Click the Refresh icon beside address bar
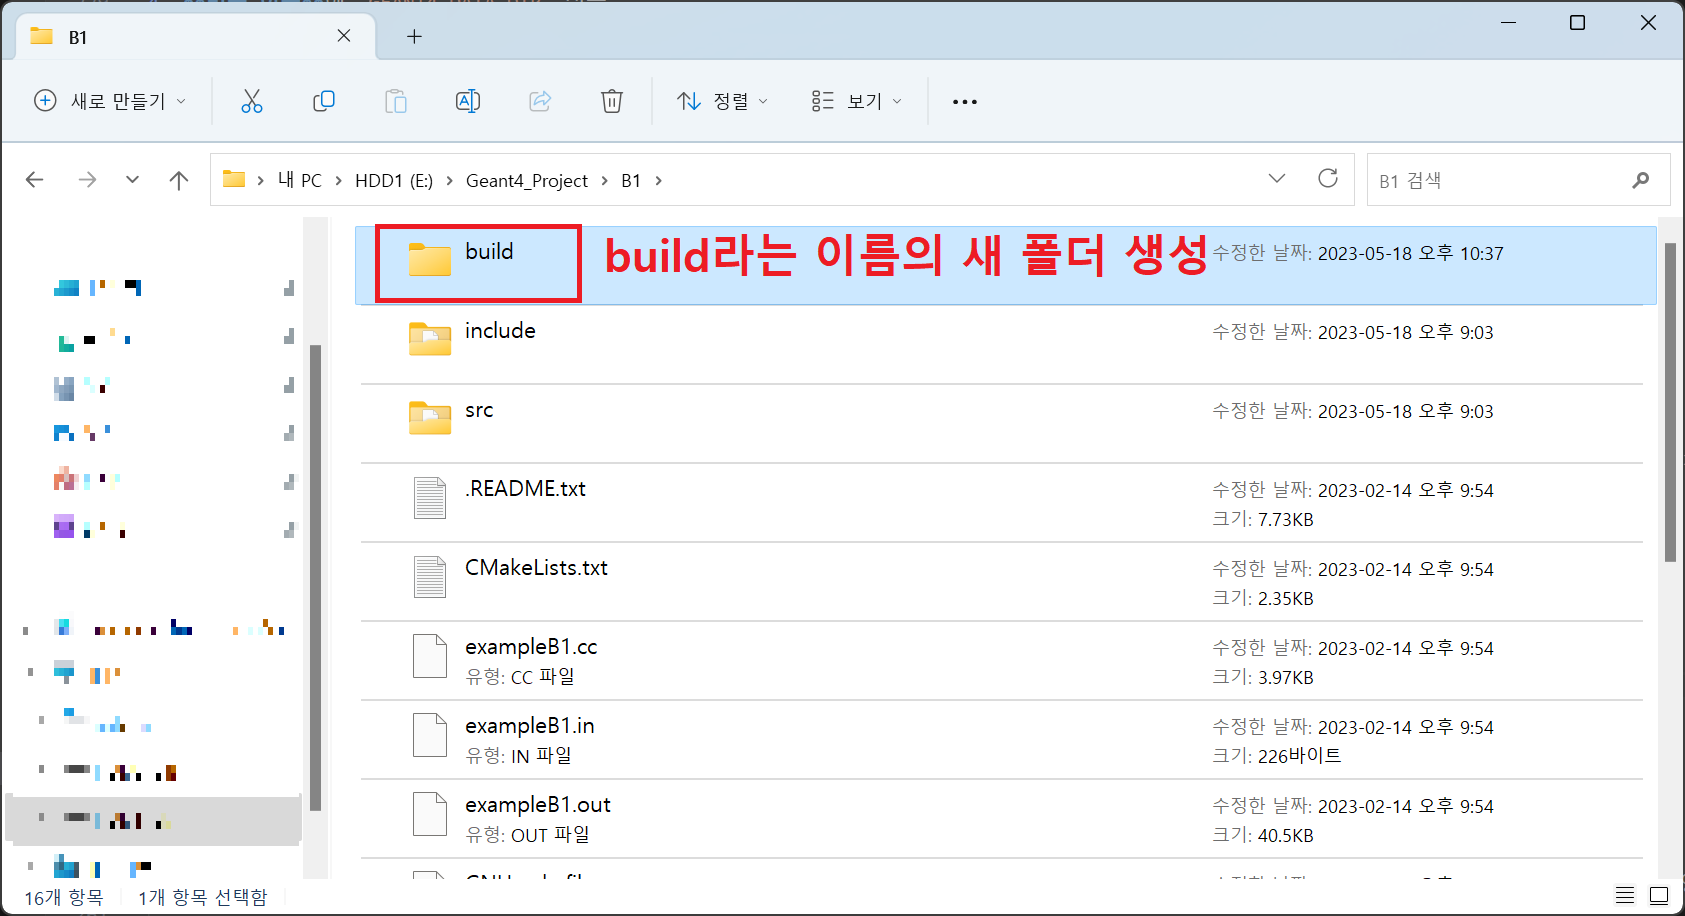 [1328, 179]
